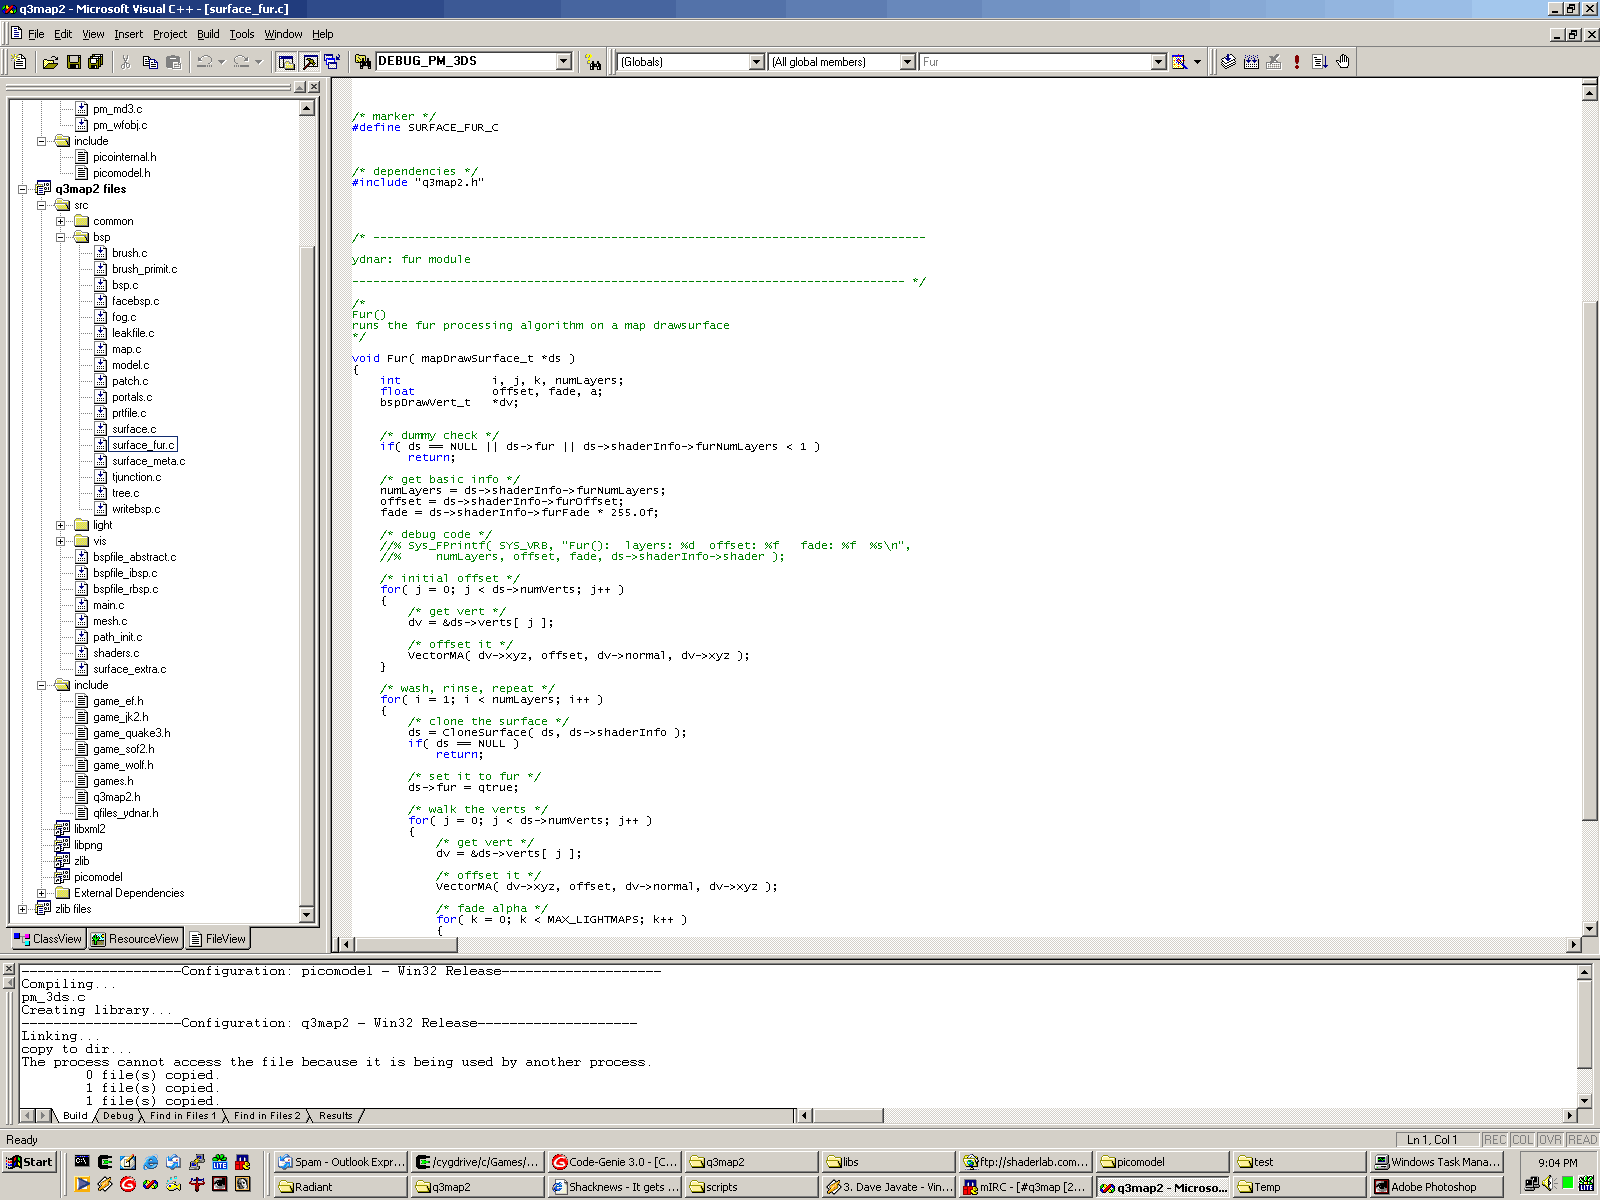The height and width of the screenshot is (1200, 1600).
Task: Switch to the ClassView tab
Action: point(47,939)
